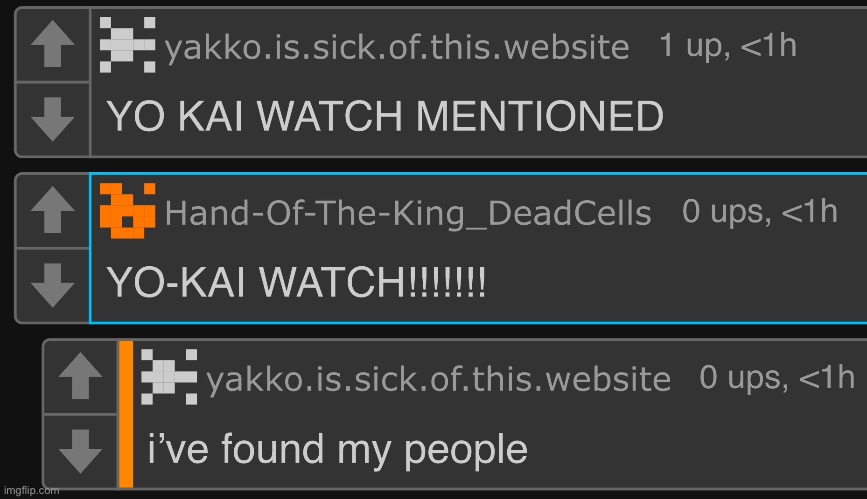The image size is (867, 499).
Task: Visit yakko.is.sick.of.this.website profile from top comment
Action: (397, 47)
